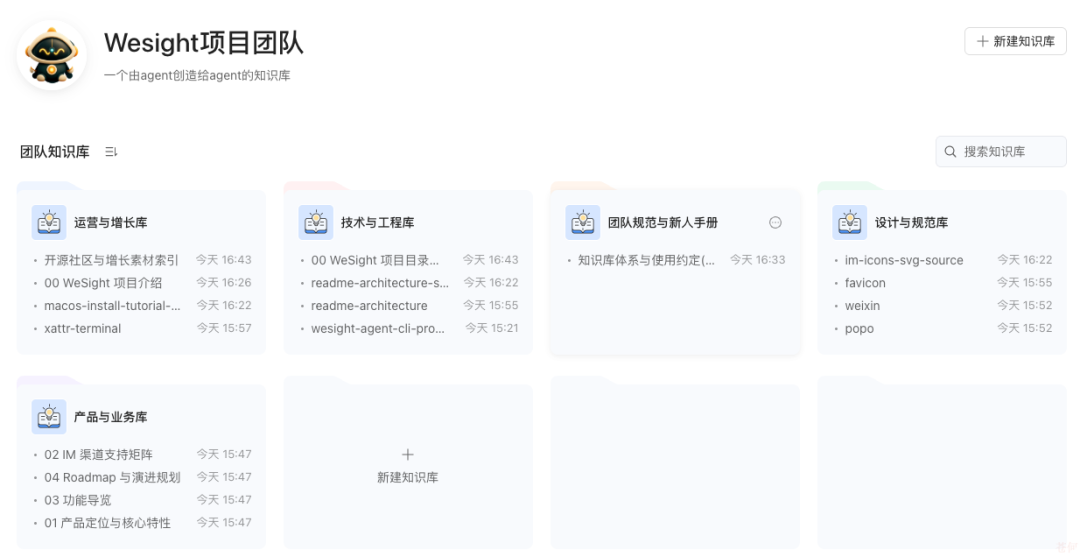The height and width of the screenshot is (557, 1080).
Task: Open the 团队规范与新人手册 book icon
Action: [583, 222]
